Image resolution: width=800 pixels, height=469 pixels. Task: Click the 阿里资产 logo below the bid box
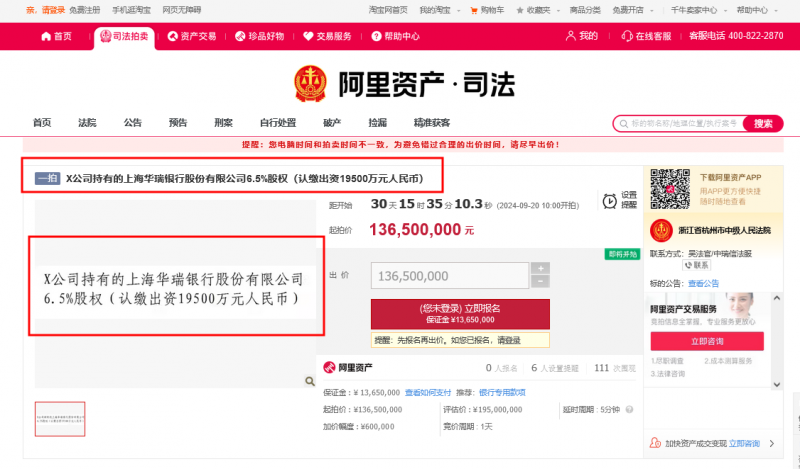point(348,367)
